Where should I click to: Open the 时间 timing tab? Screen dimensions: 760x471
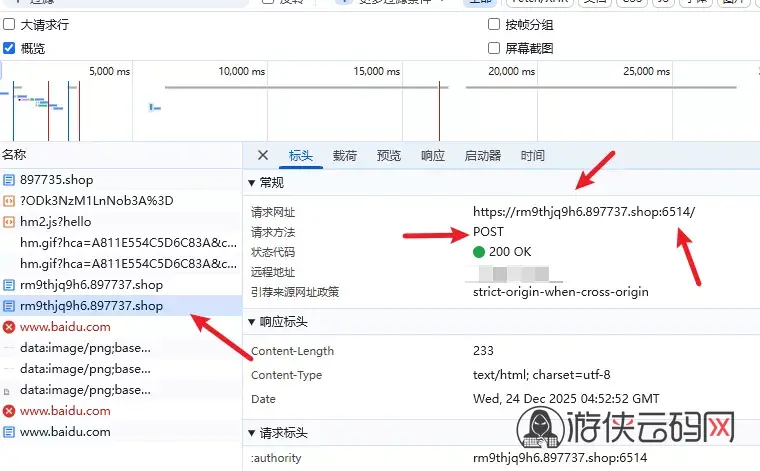click(532, 156)
